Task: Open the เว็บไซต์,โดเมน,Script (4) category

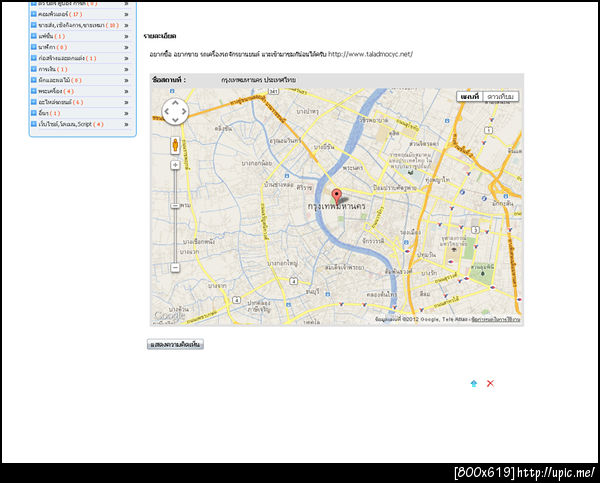Action: click(71, 124)
